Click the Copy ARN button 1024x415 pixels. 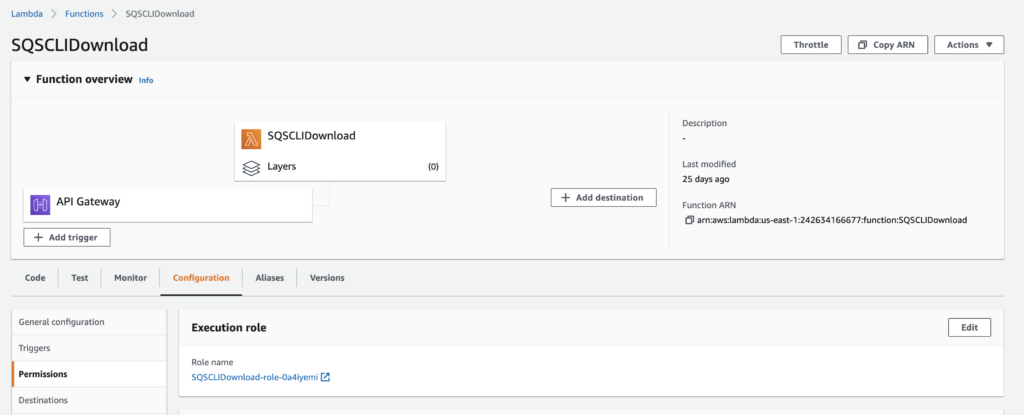[x=888, y=45]
